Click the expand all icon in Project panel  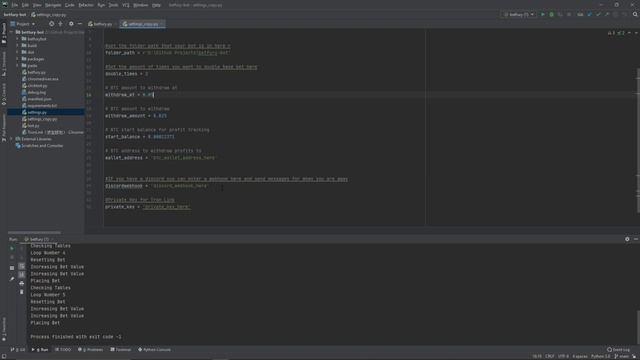pos(60,24)
